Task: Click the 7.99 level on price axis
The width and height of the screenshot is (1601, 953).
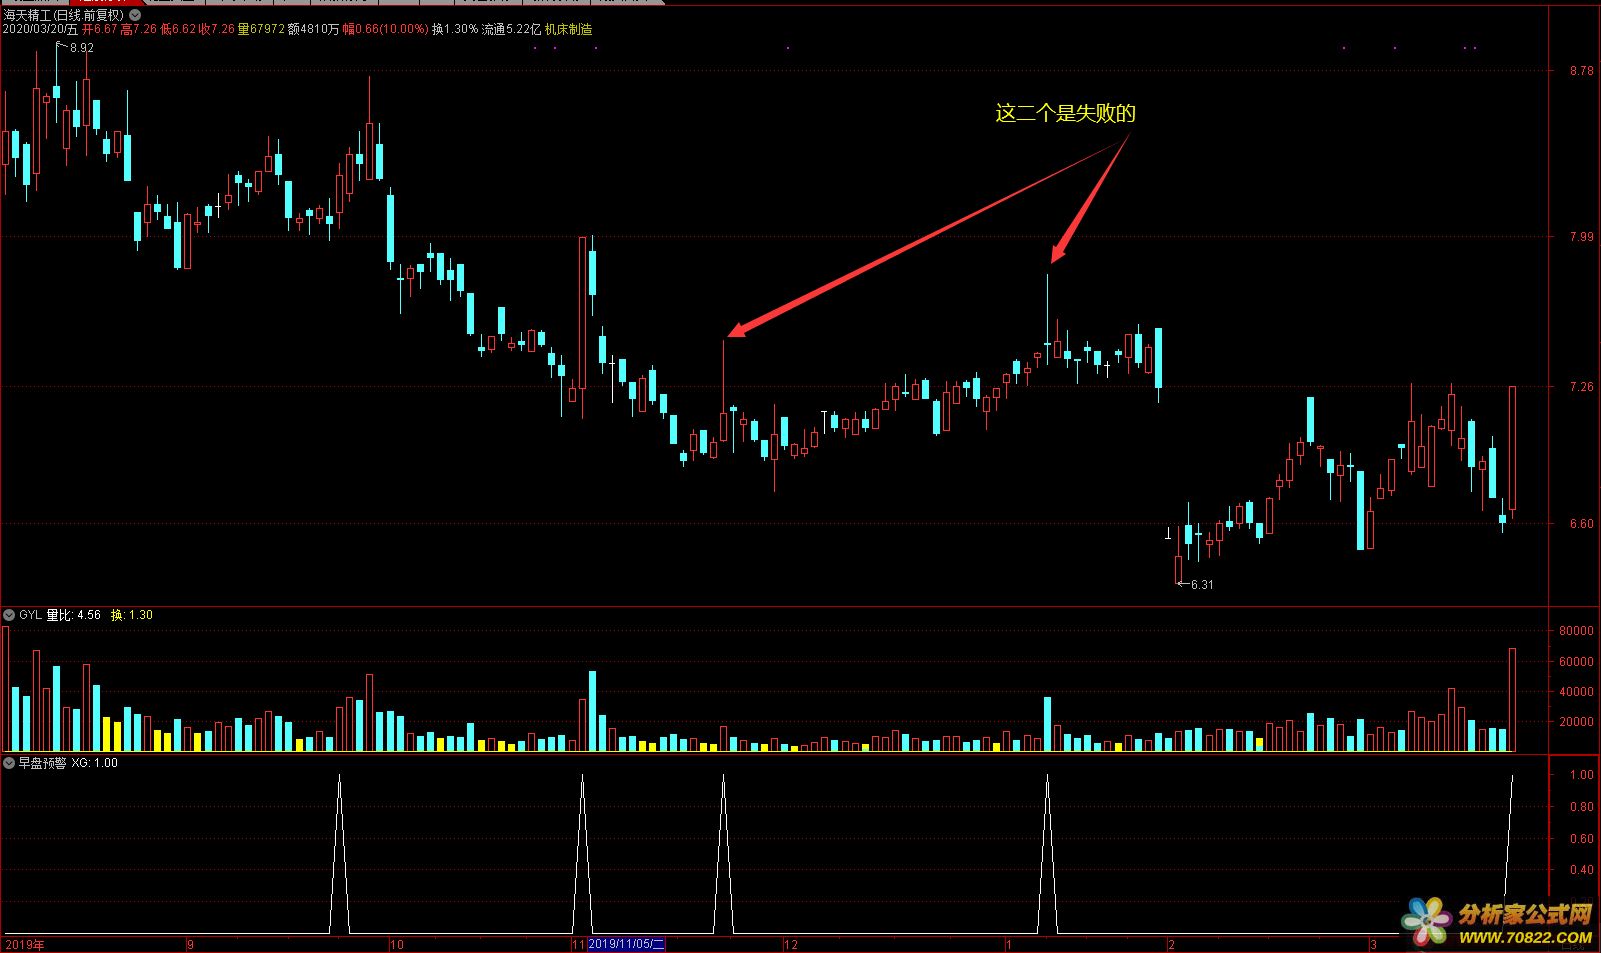Action: [x=1581, y=237]
